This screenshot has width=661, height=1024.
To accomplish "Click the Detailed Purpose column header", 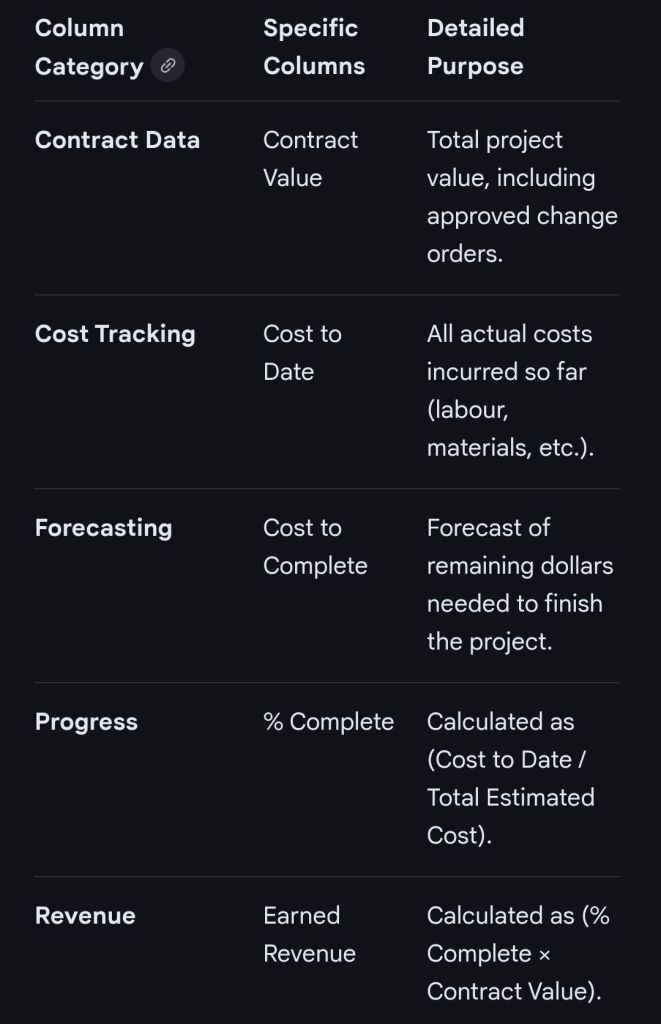I will (x=475, y=47).
